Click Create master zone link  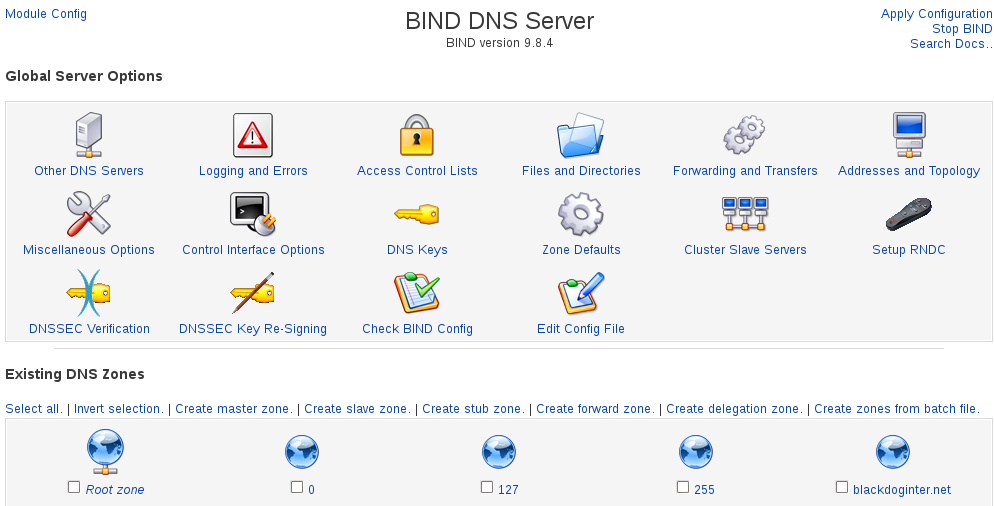(234, 409)
